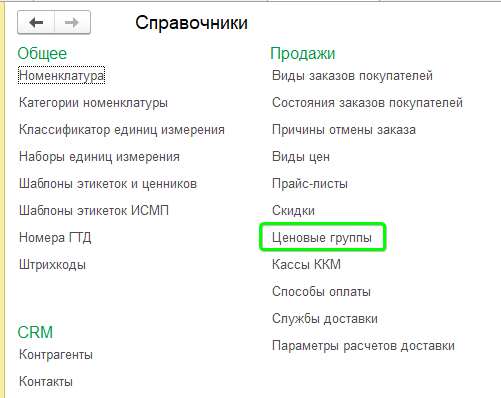
Task: Open Шаблоны этикеток ИСМП
Action: coord(94,211)
